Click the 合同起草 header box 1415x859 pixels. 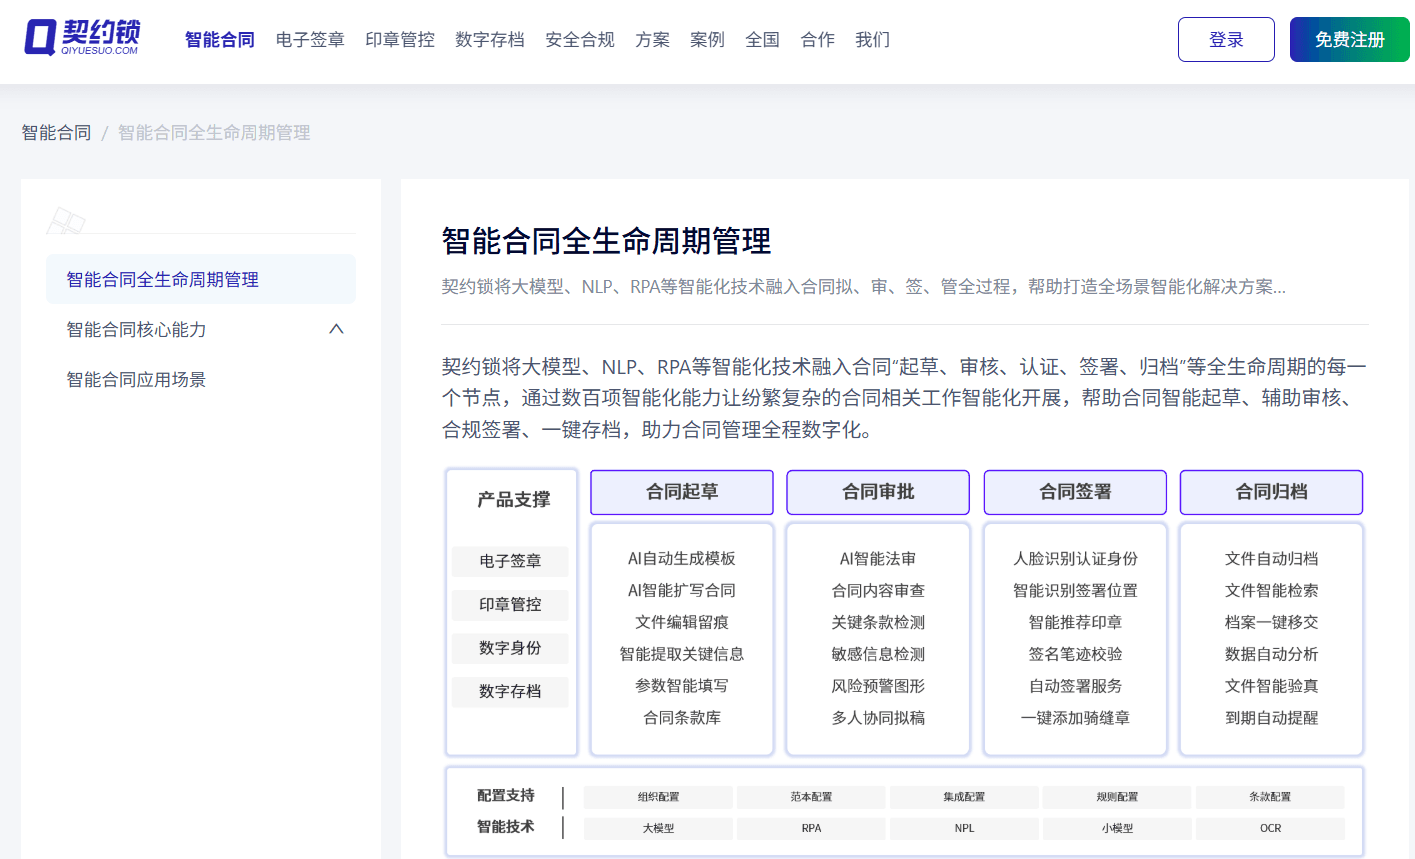[682, 492]
